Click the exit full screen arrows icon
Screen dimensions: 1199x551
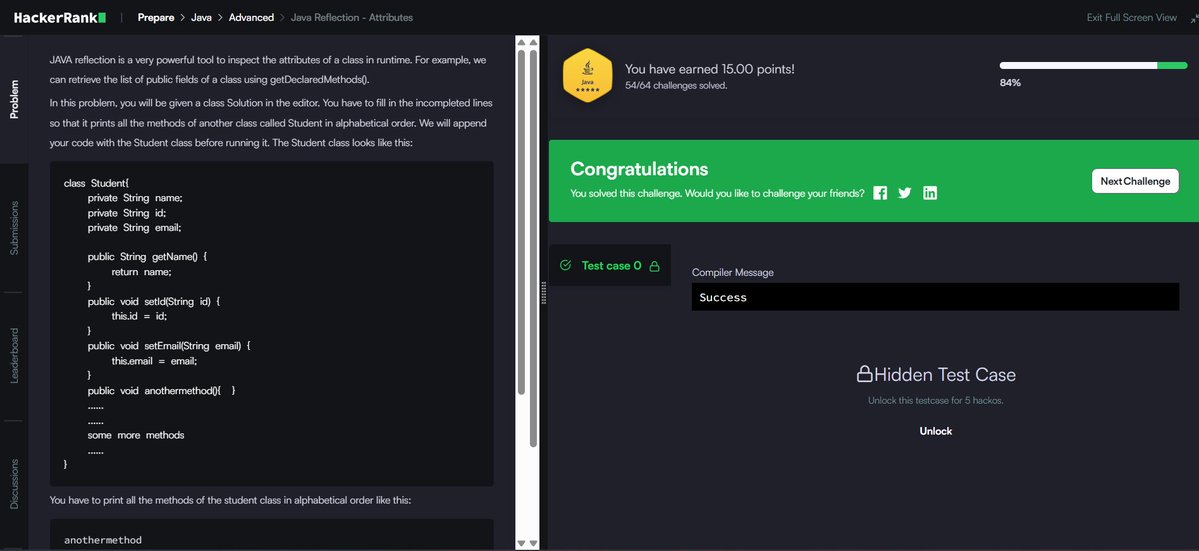(1193, 18)
